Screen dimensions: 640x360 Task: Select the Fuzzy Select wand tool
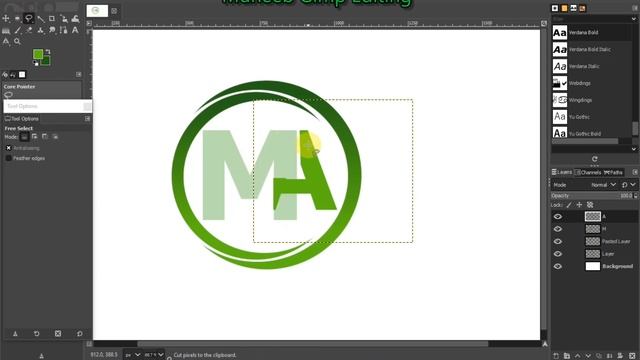(x=41, y=18)
